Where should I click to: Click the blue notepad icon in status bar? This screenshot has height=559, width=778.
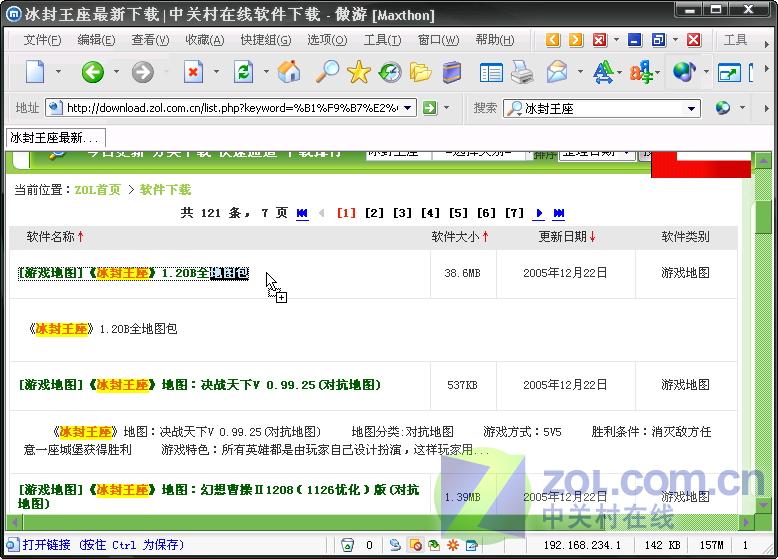471,545
